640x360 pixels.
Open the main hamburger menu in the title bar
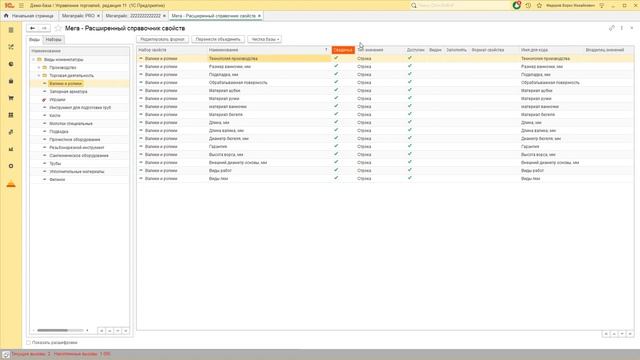[x=21, y=5]
